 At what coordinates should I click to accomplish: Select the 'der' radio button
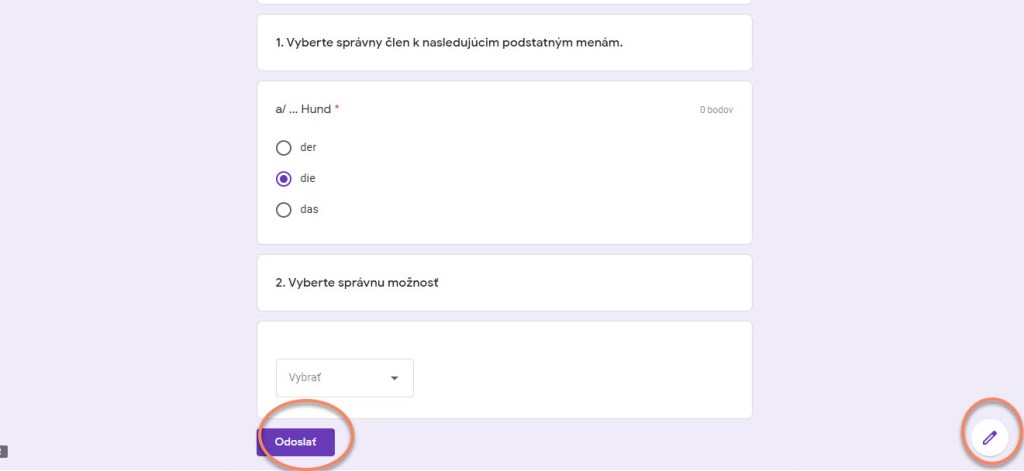(284, 148)
